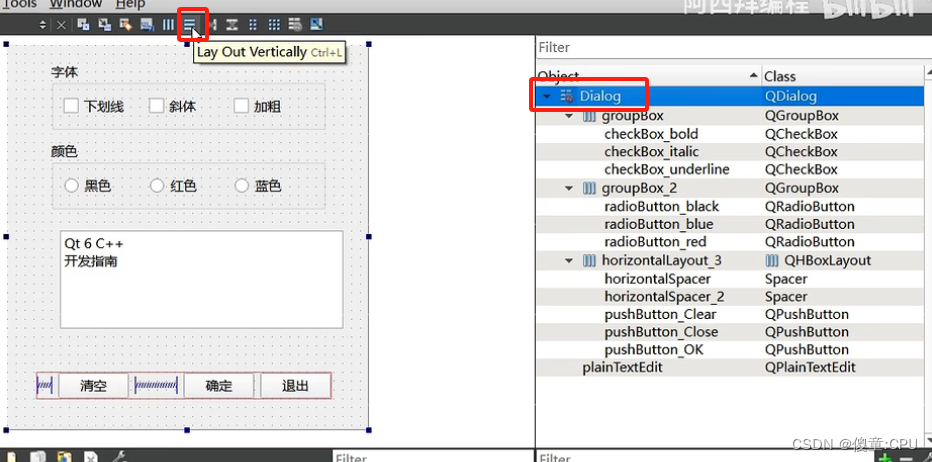Select the pushButton_OK row
The width and height of the screenshot is (932, 462).
point(731,350)
